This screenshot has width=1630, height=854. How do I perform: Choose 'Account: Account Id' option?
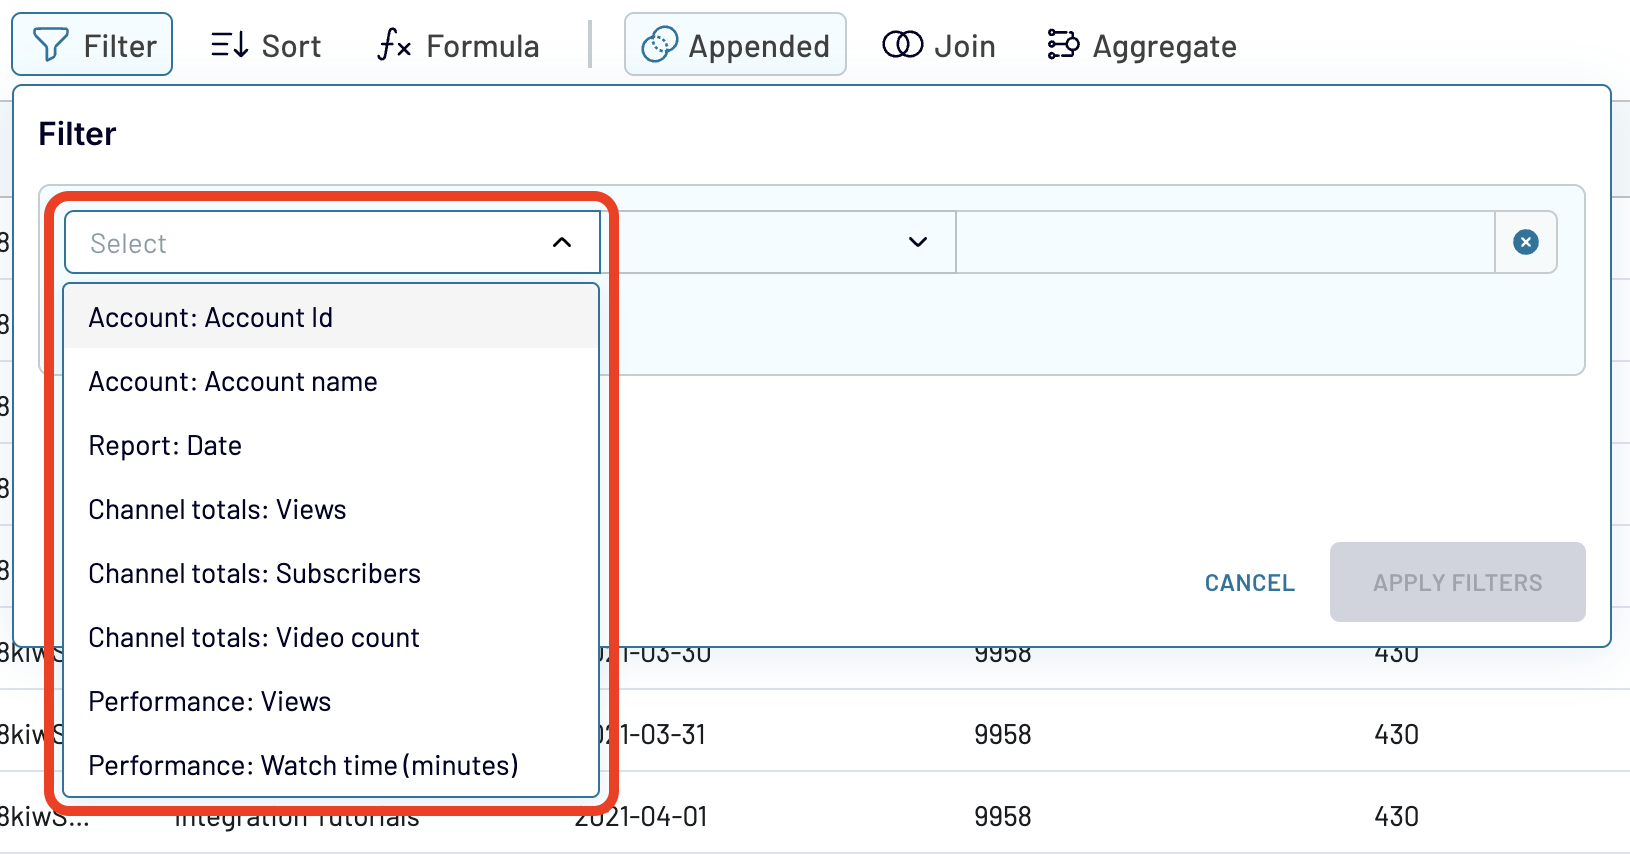211,318
